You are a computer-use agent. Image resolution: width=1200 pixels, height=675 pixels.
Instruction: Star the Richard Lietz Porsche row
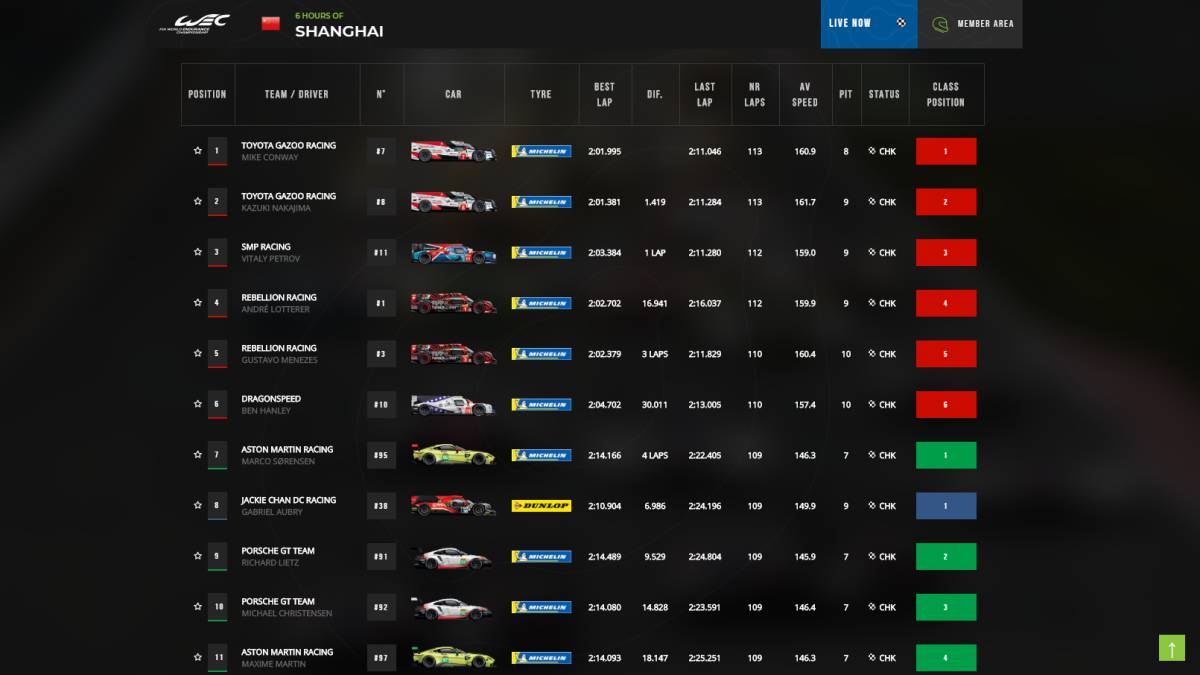tap(198, 556)
